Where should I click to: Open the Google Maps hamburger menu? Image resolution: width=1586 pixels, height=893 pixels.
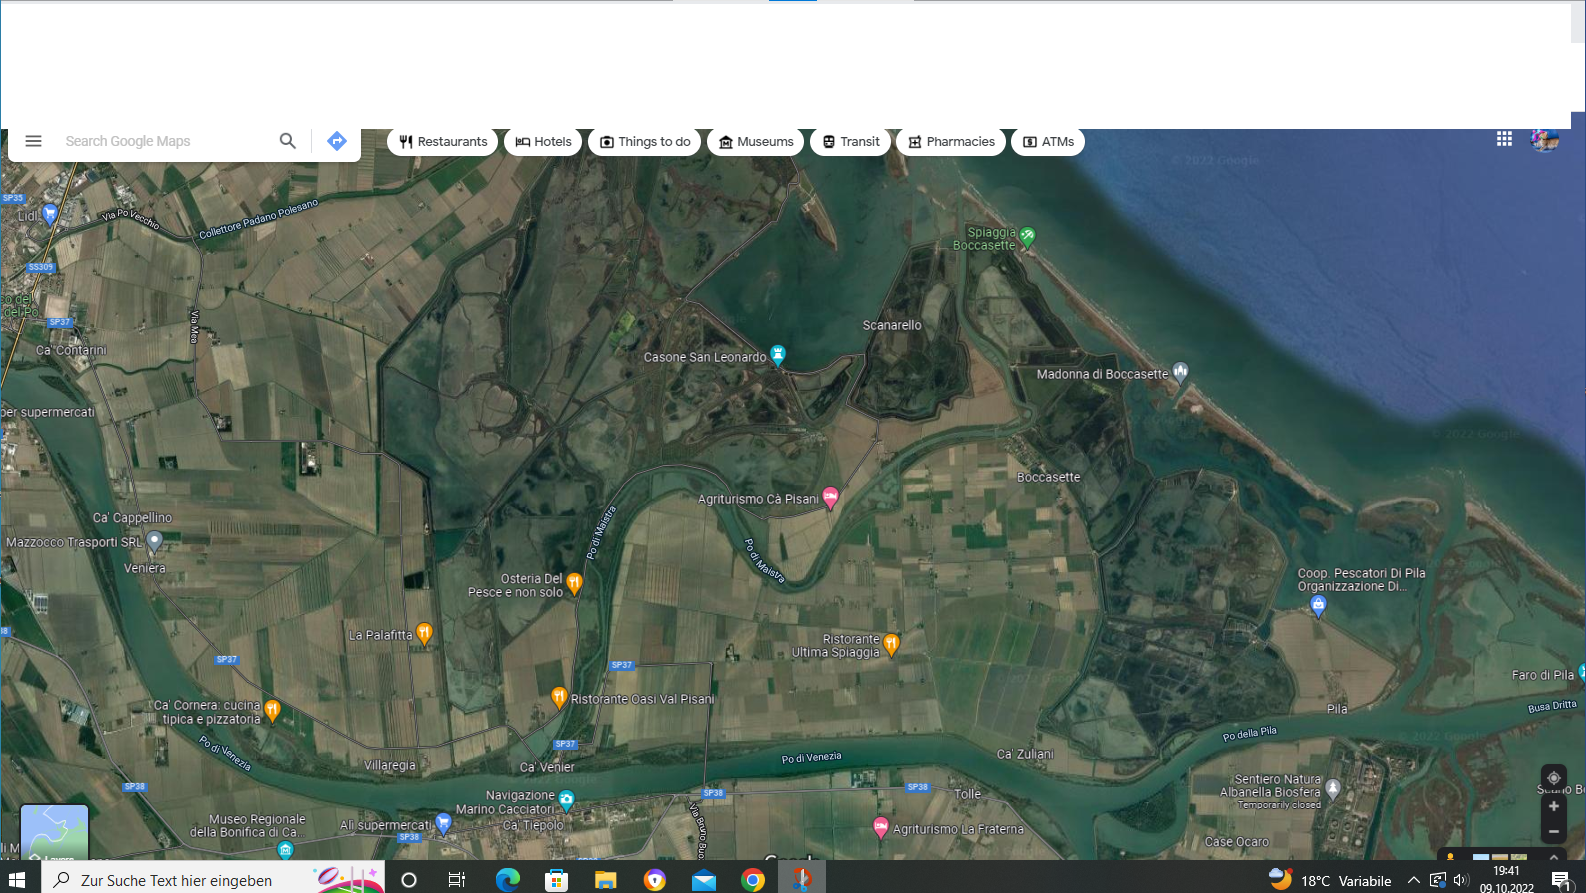pyautogui.click(x=33, y=141)
